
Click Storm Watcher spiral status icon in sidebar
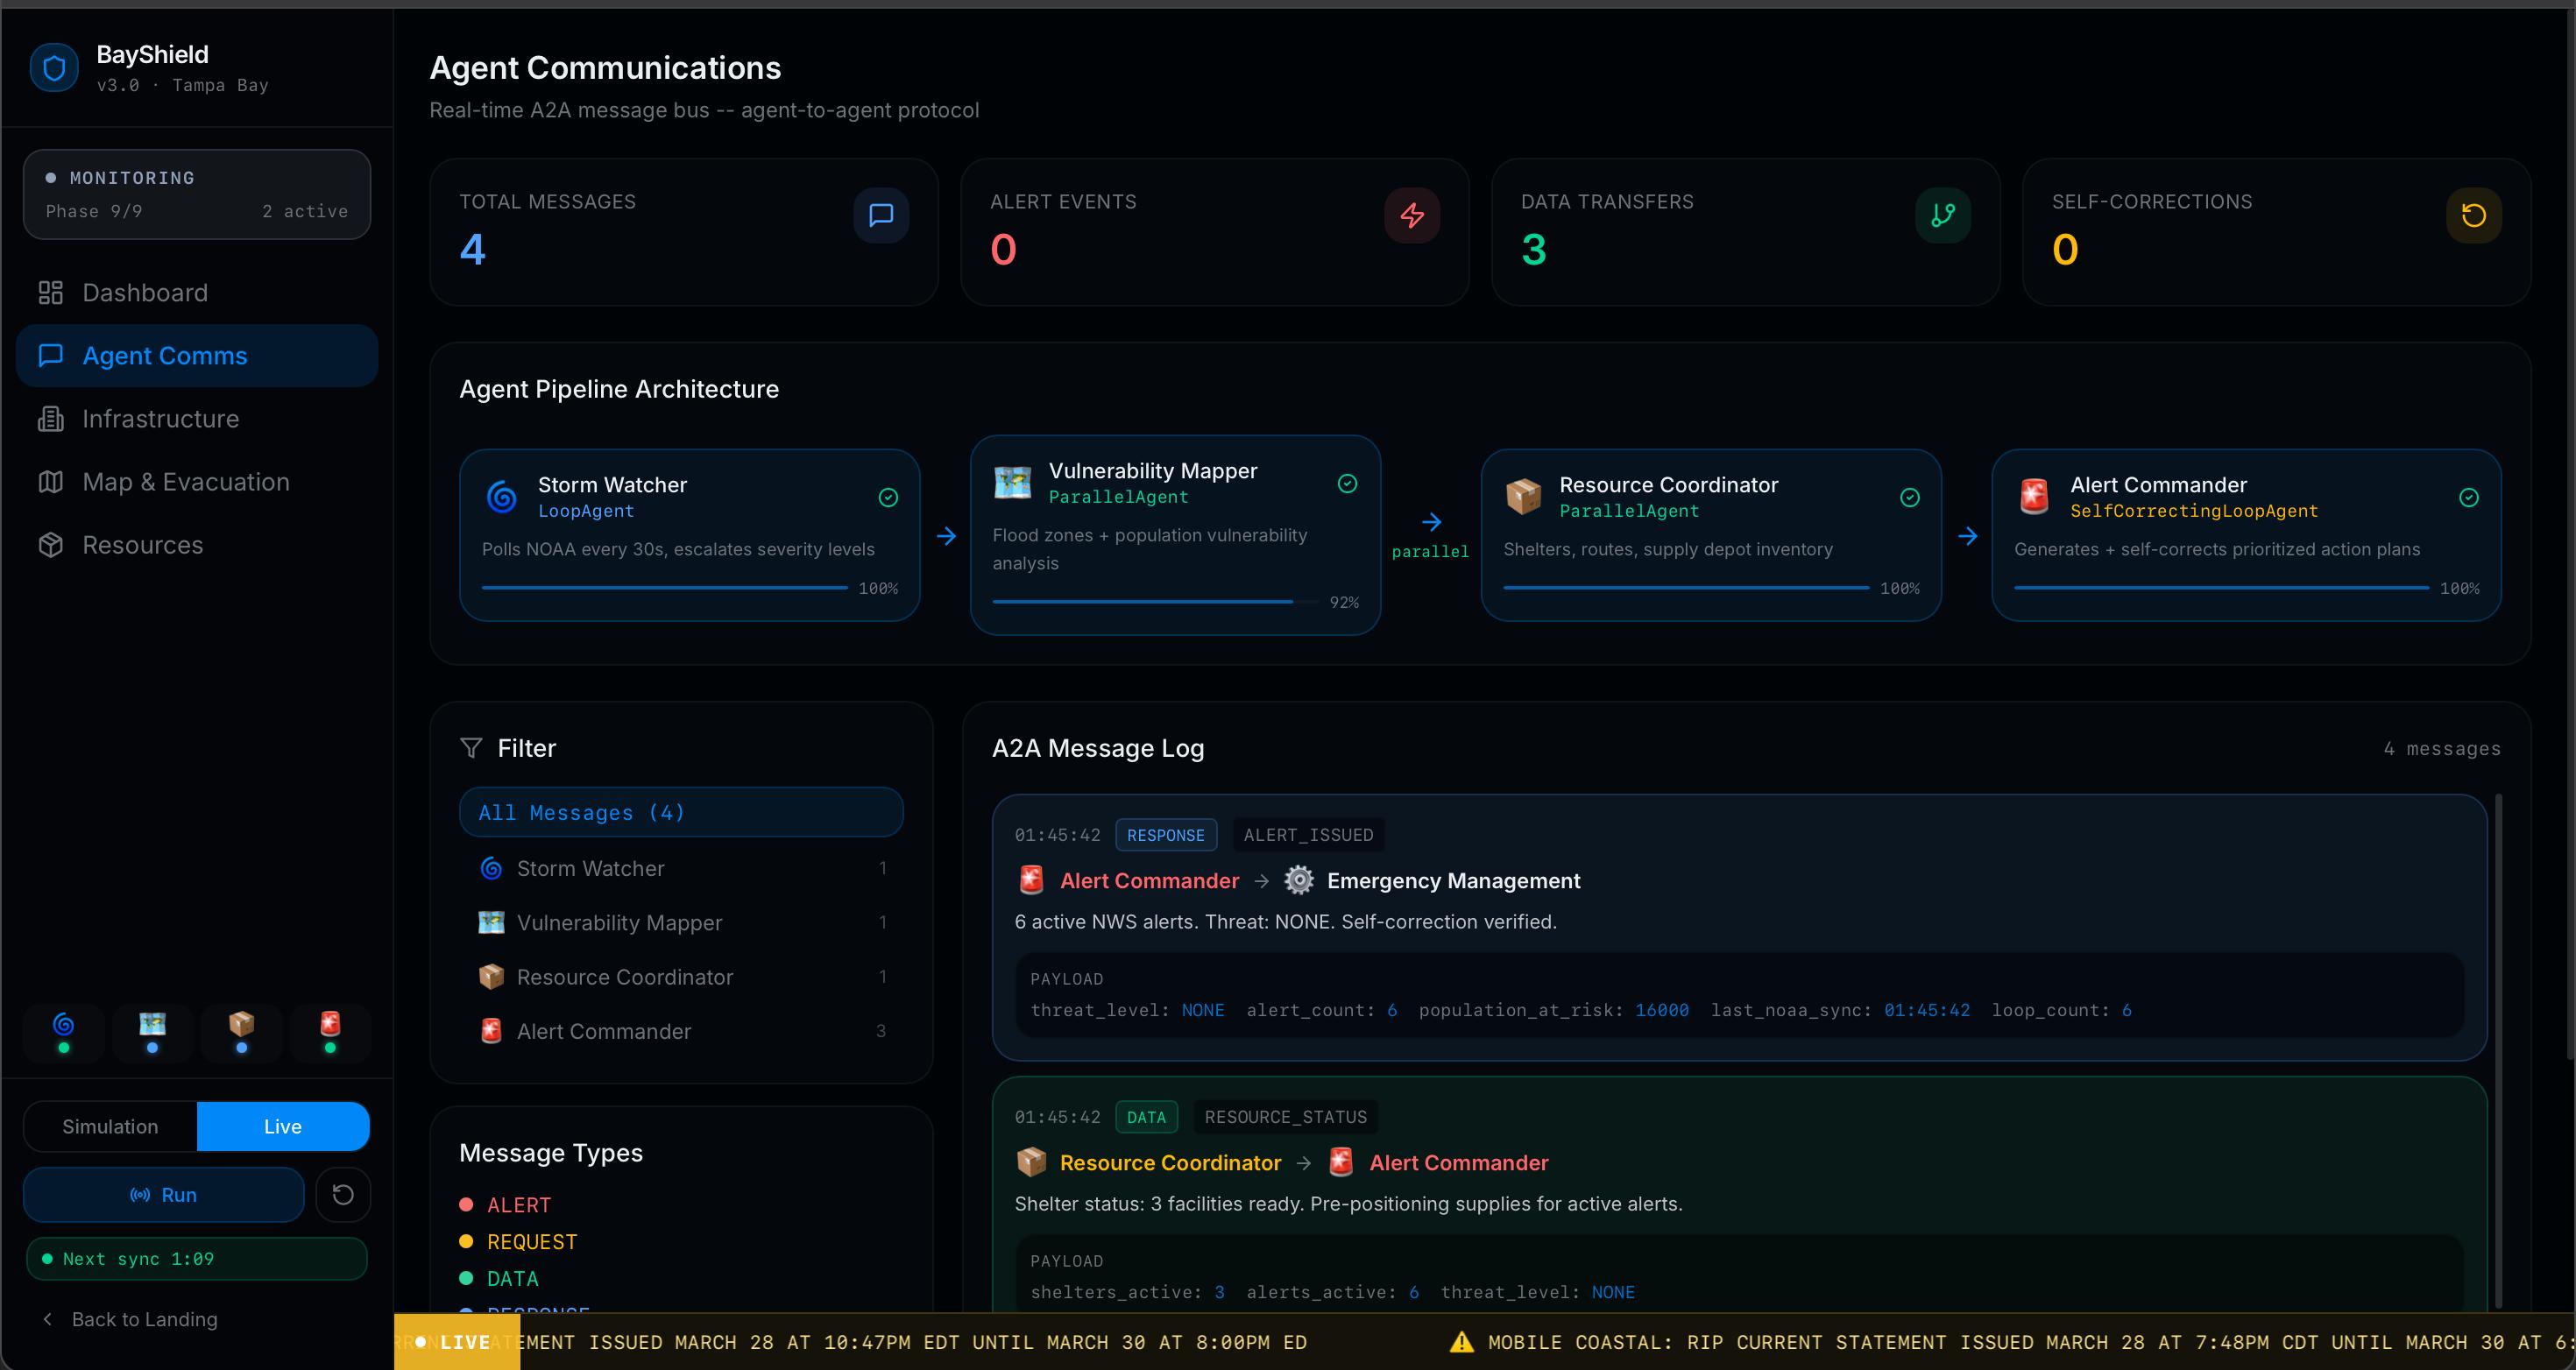(x=64, y=1025)
